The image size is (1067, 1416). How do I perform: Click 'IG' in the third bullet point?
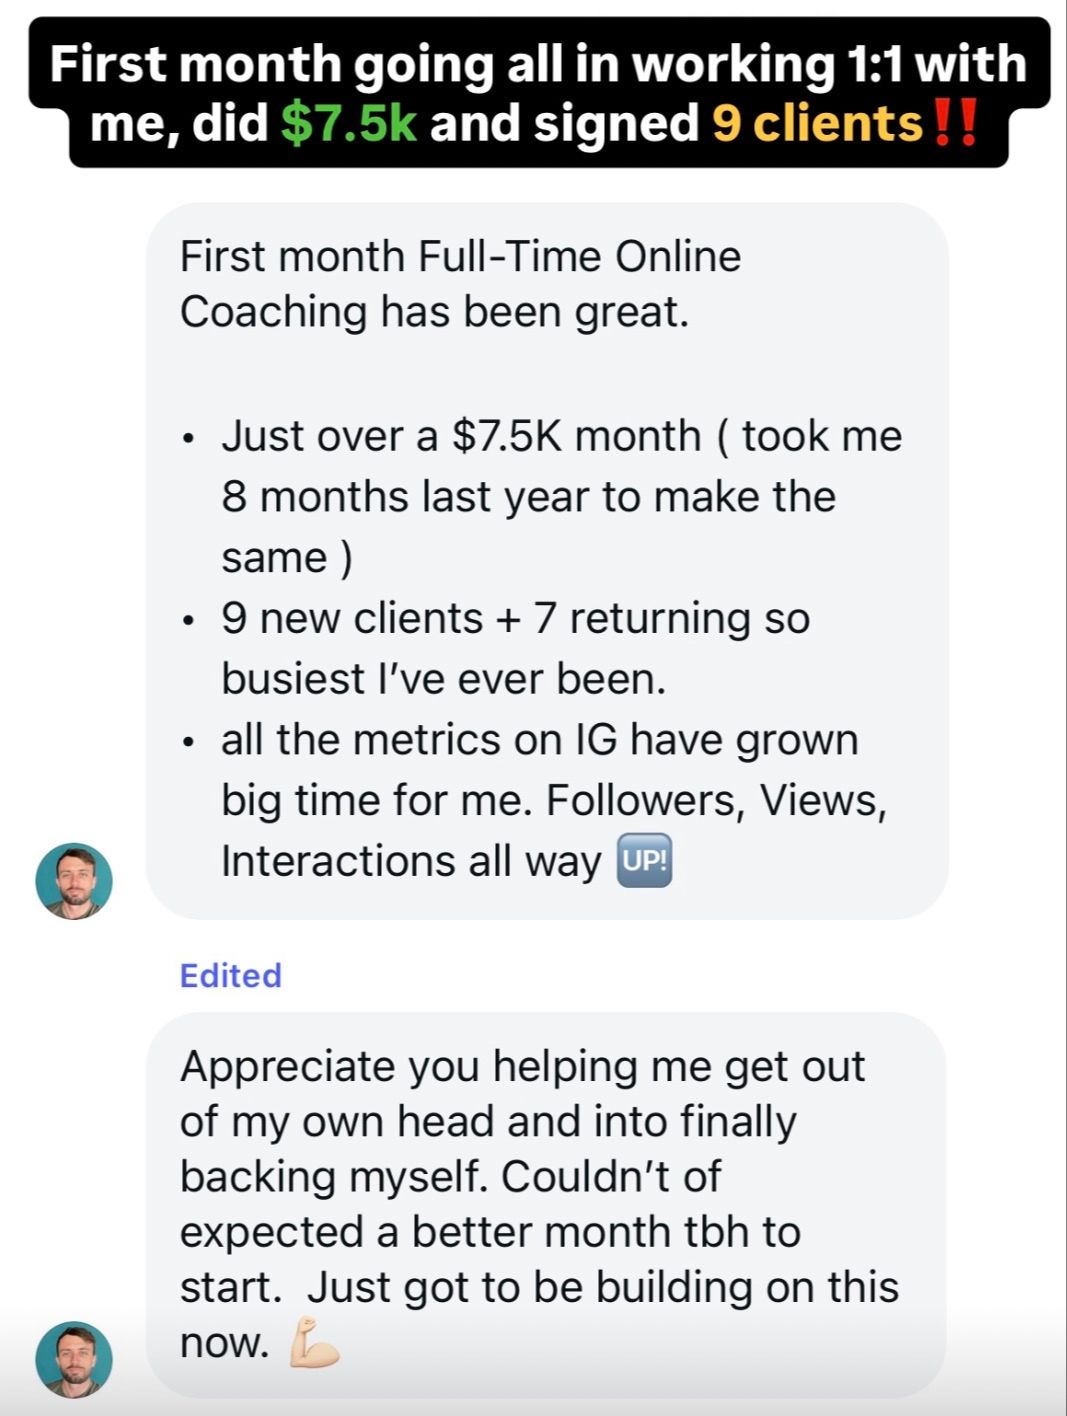(x=595, y=740)
